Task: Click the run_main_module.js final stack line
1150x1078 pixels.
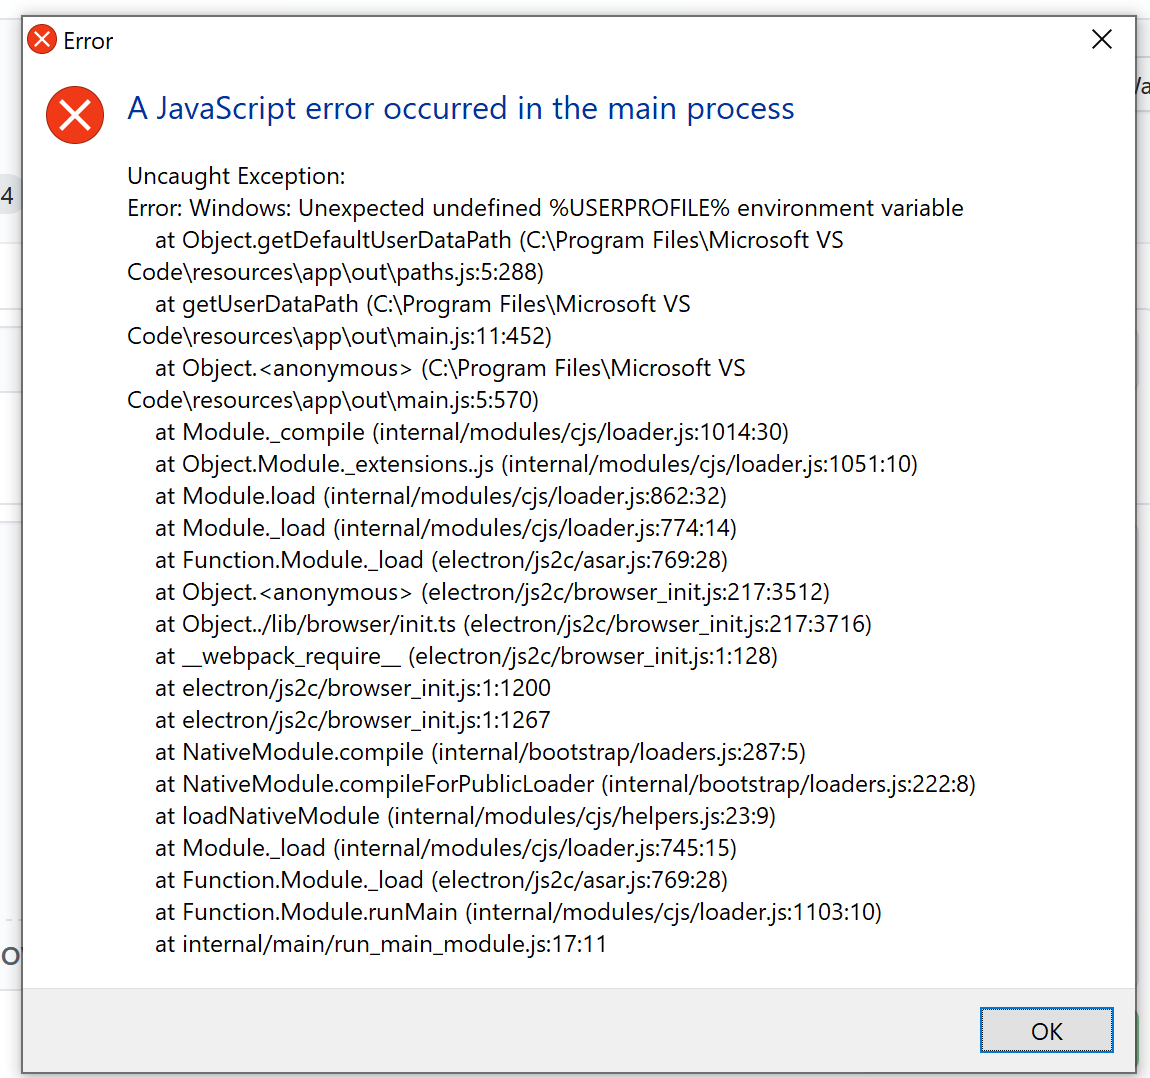Action: point(383,944)
